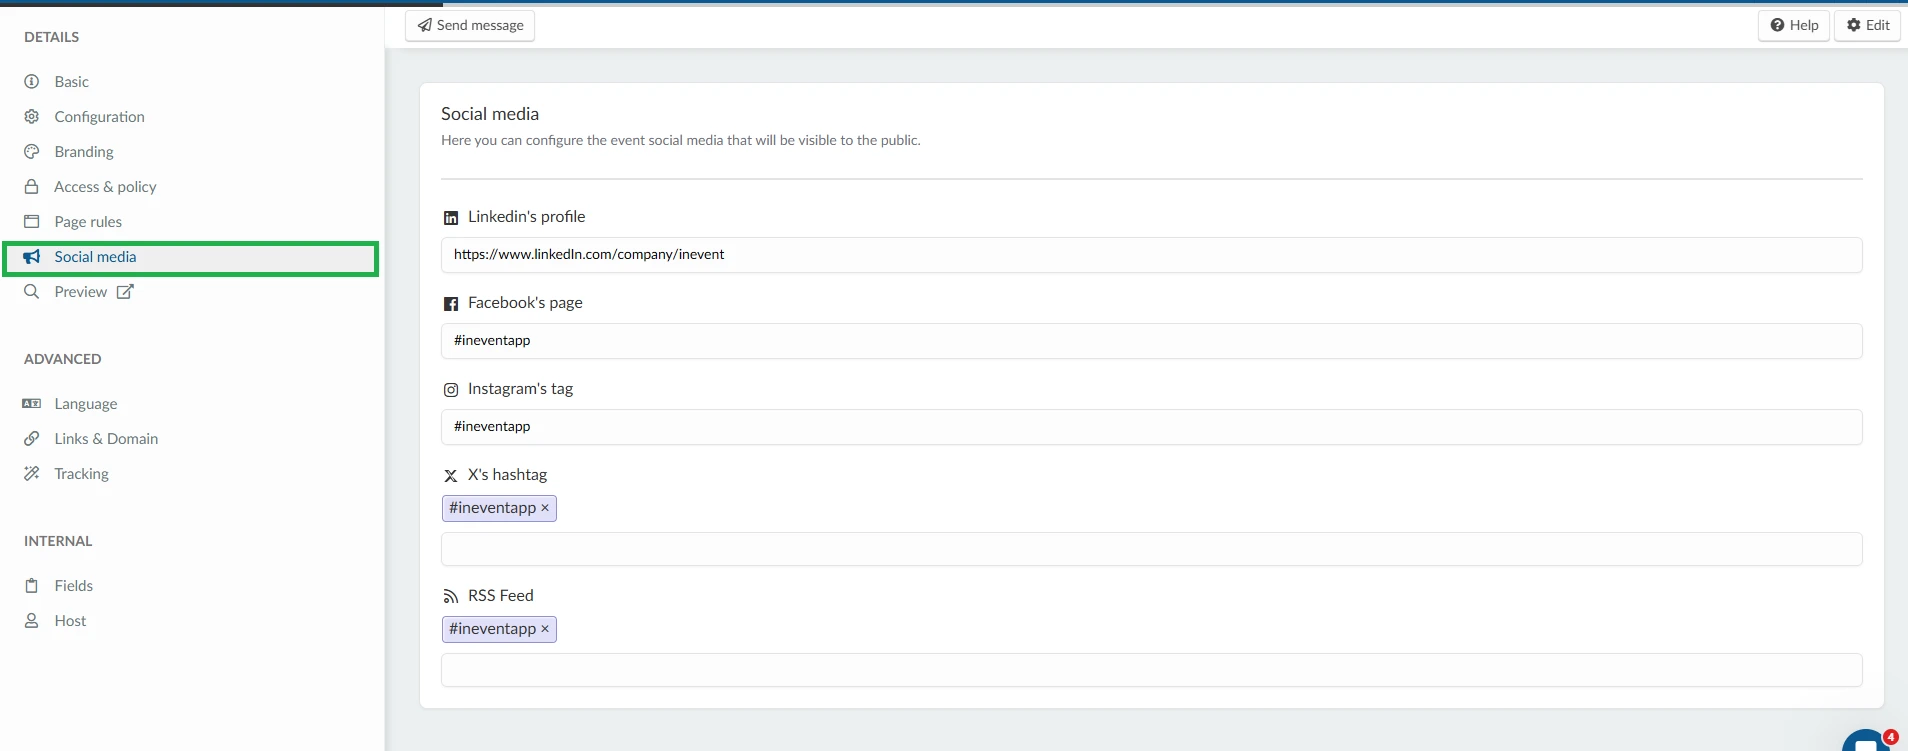Open Host under Internal
The height and width of the screenshot is (751, 1908).
point(70,621)
